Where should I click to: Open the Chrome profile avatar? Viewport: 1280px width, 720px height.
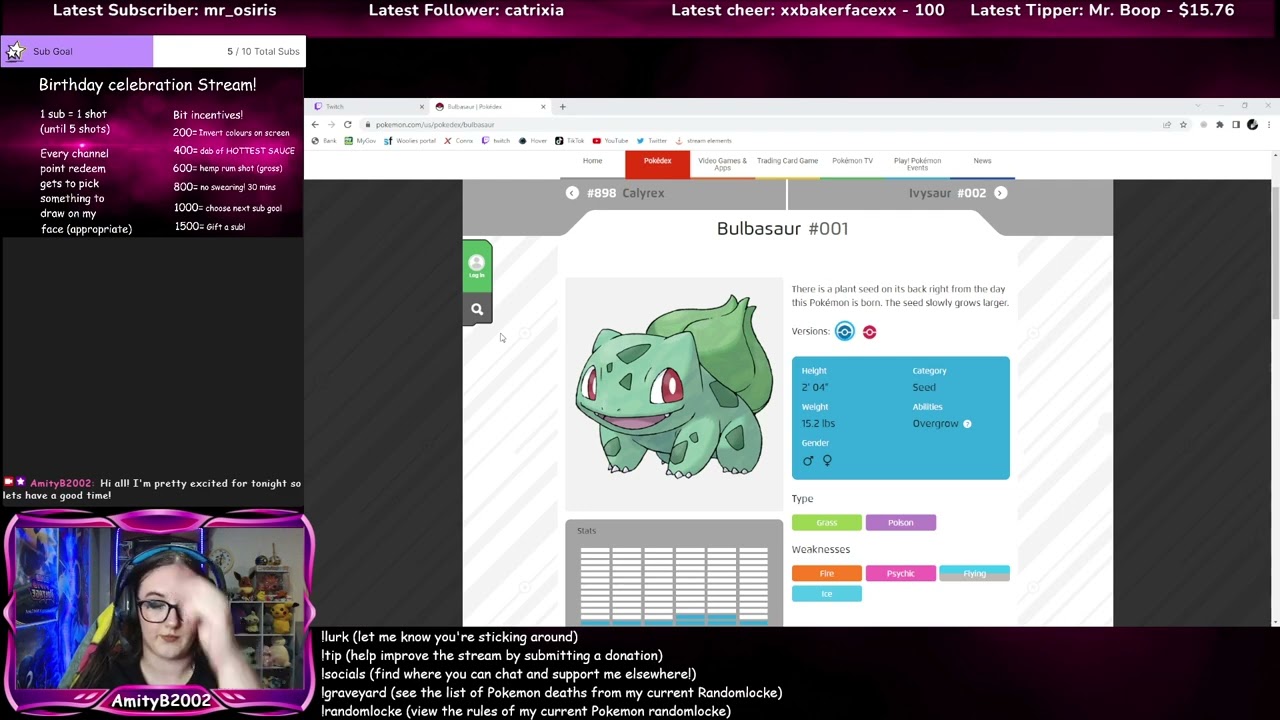click(x=1252, y=125)
